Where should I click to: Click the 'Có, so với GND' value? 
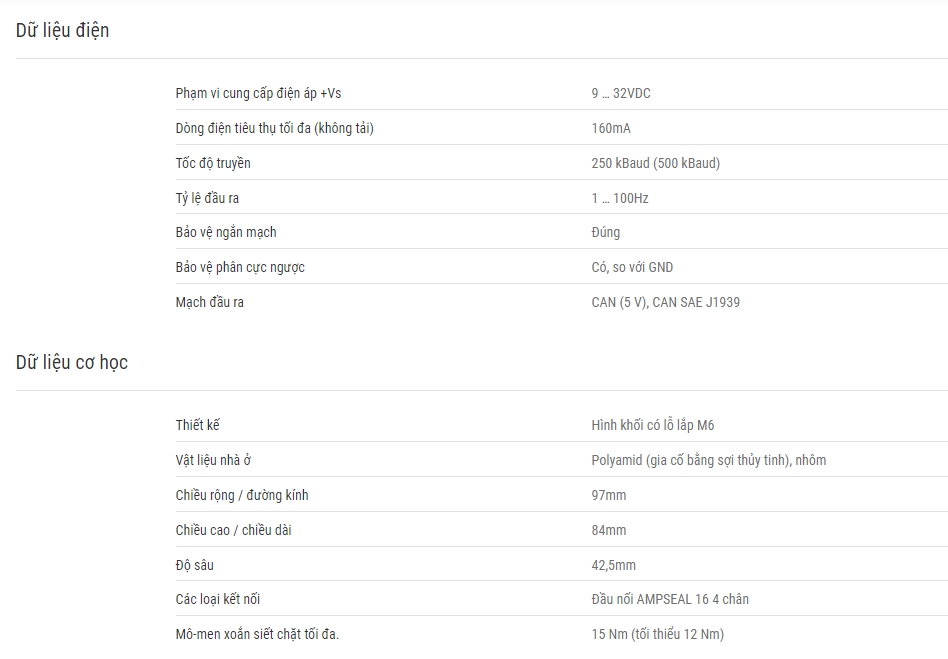632,267
